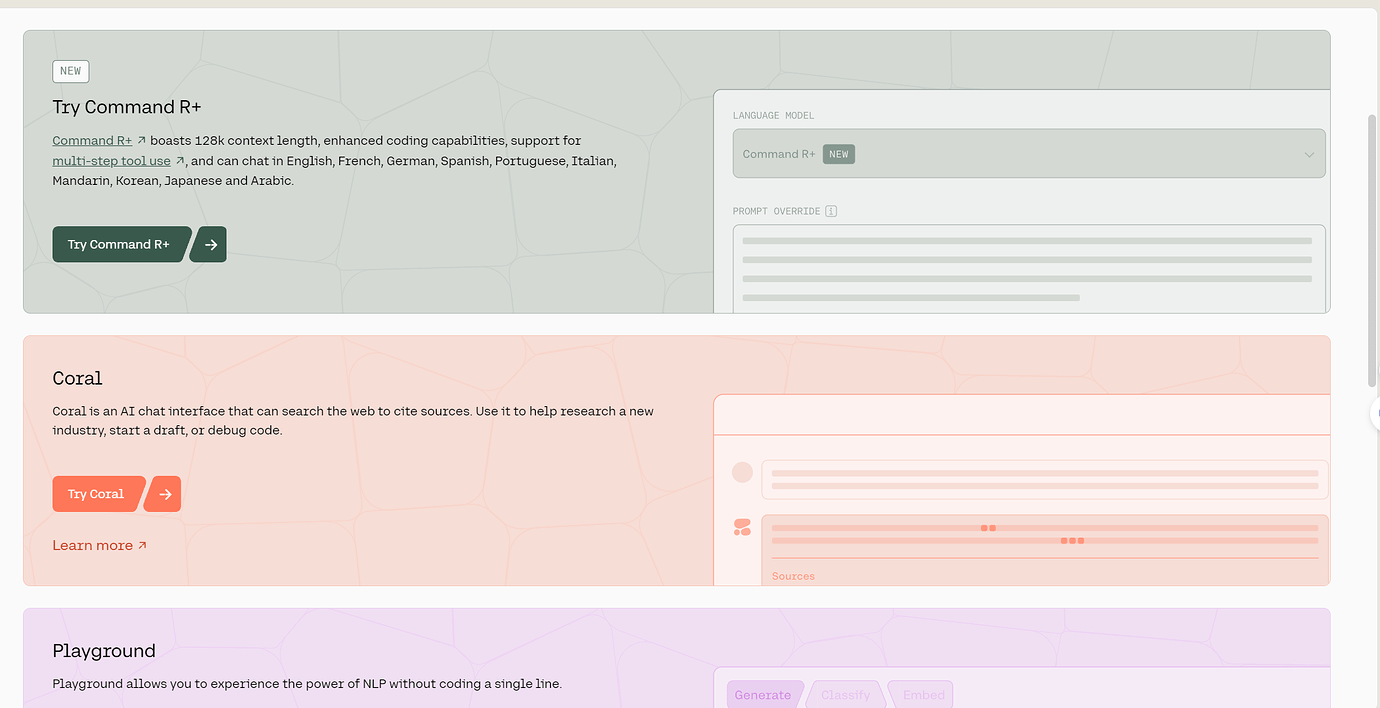Click inside the Prompt Override text area
1380x708 pixels.
(x=1029, y=268)
